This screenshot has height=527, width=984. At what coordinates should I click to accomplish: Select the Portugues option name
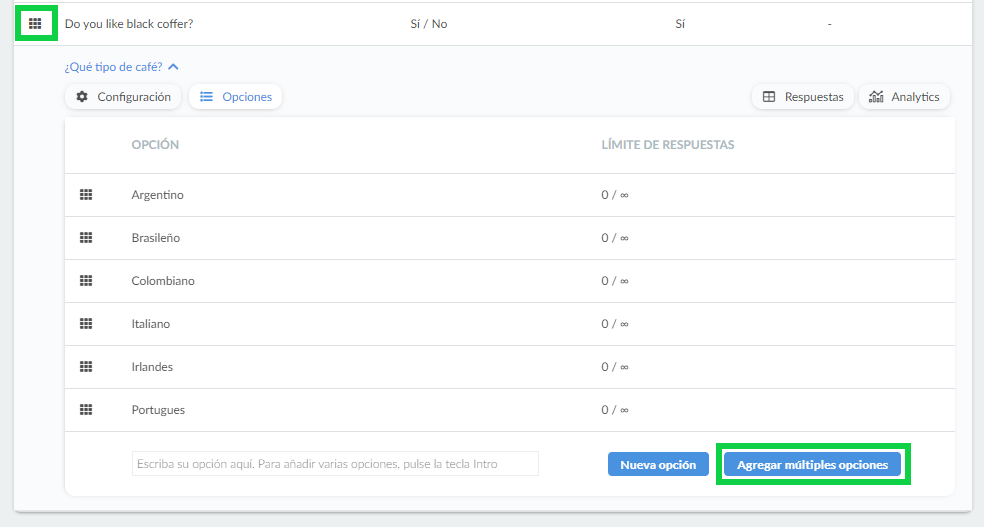coord(158,410)
